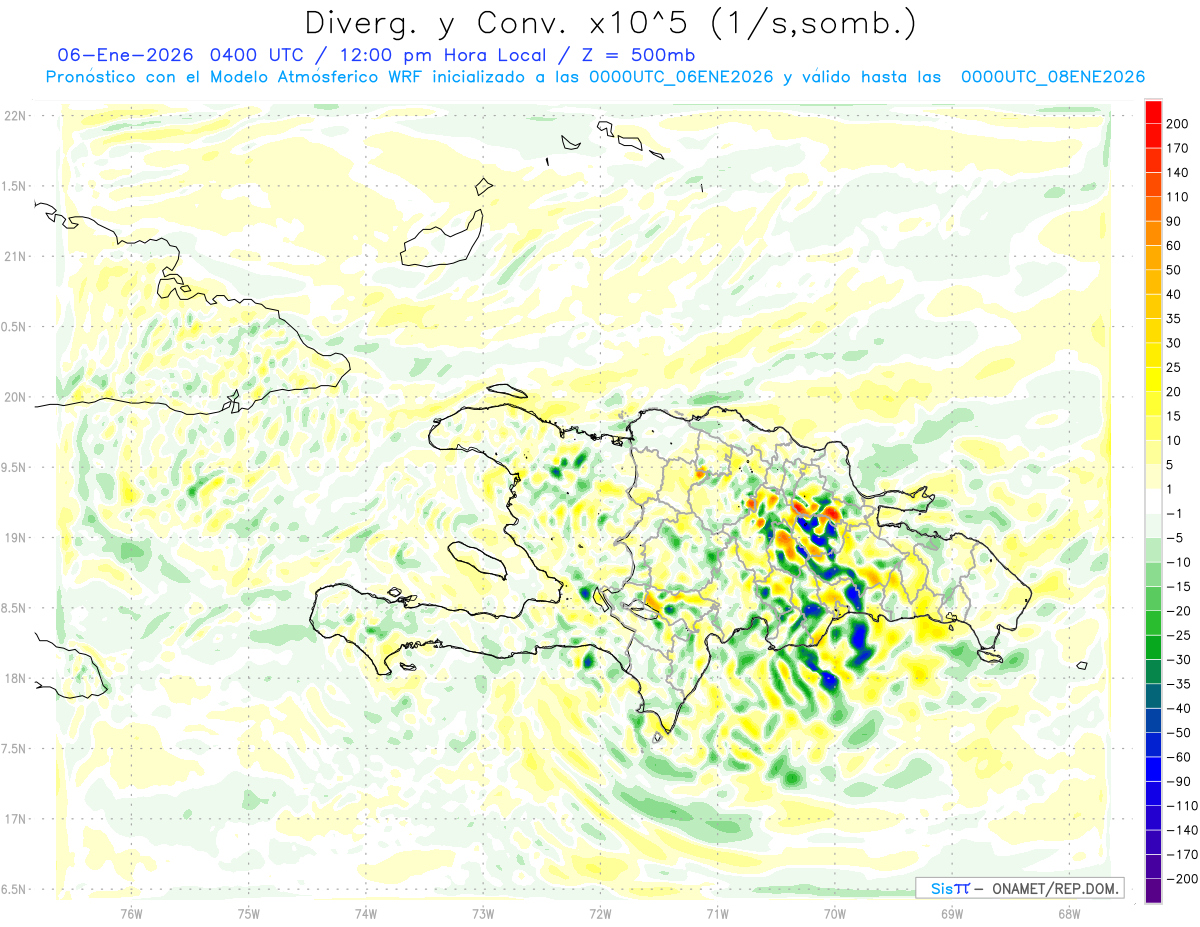This screenshot has width=1200, height=927.
Task: Click the colorbar value '-30'
Action: (x=1179, y=660)
